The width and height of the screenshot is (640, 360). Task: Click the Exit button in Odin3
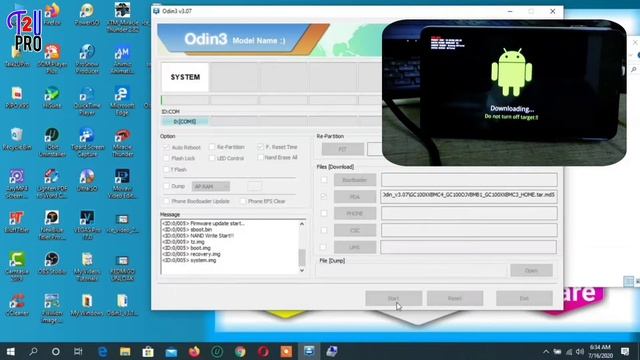click(524, 298)
